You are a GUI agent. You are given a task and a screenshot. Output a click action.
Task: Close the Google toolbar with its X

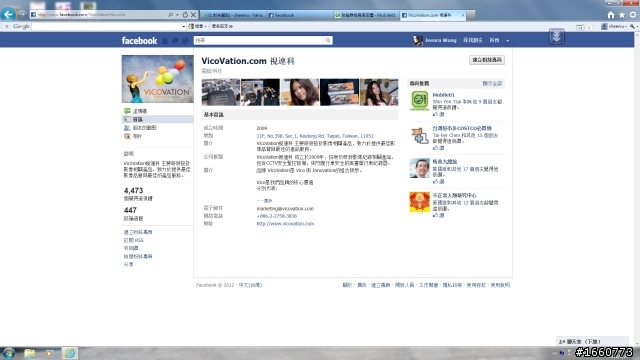click(x=6, y=26)
